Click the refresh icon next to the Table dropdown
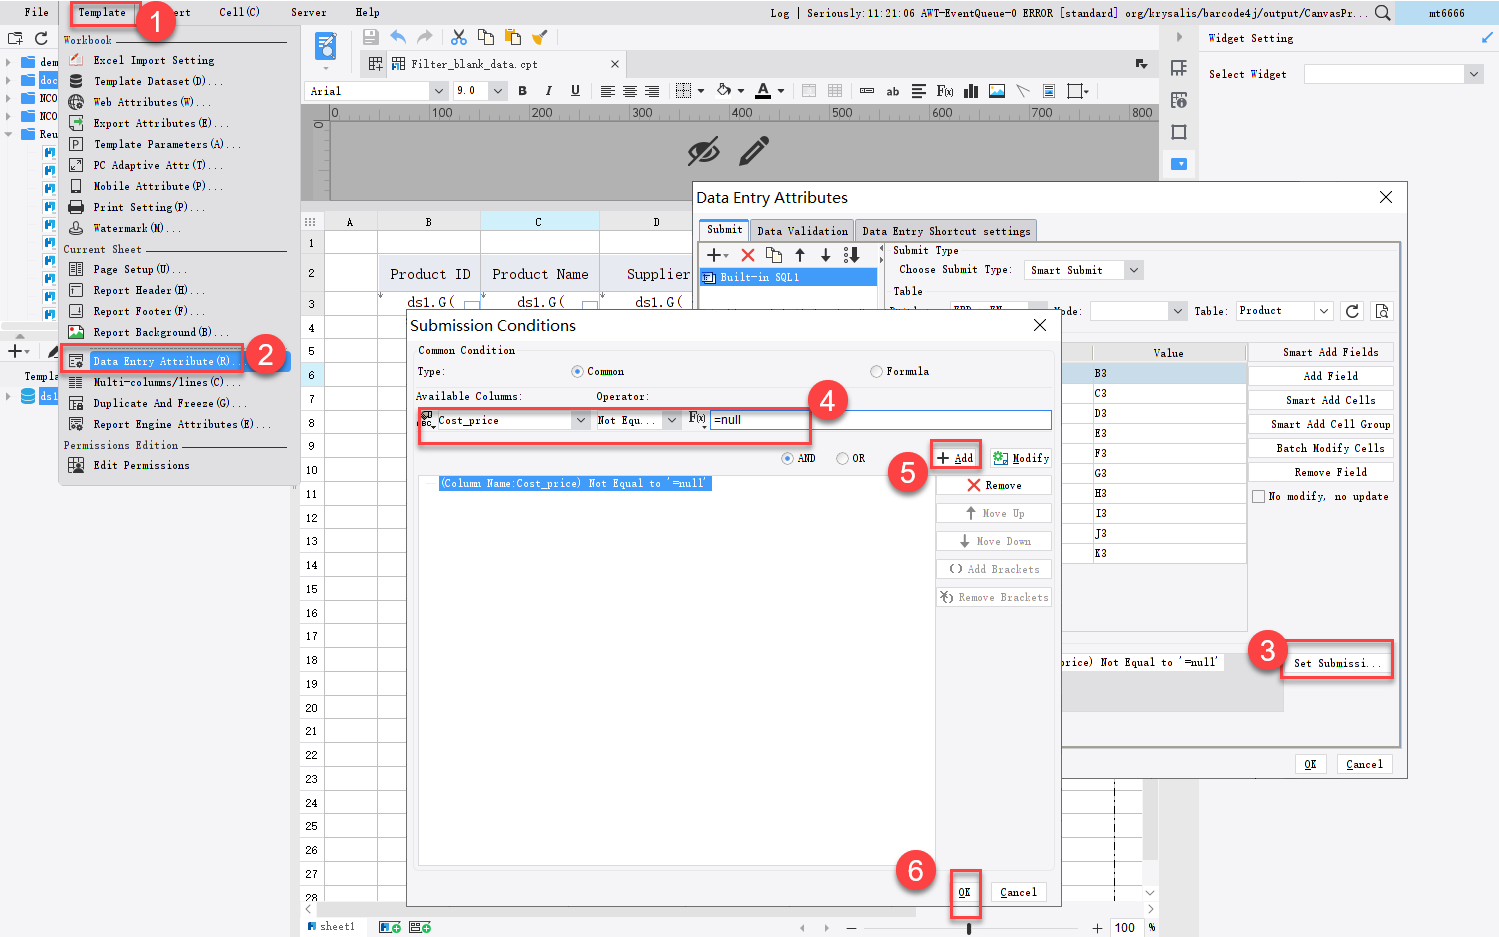Screen dimensions: 1499x937 (x=1351, y=311)
